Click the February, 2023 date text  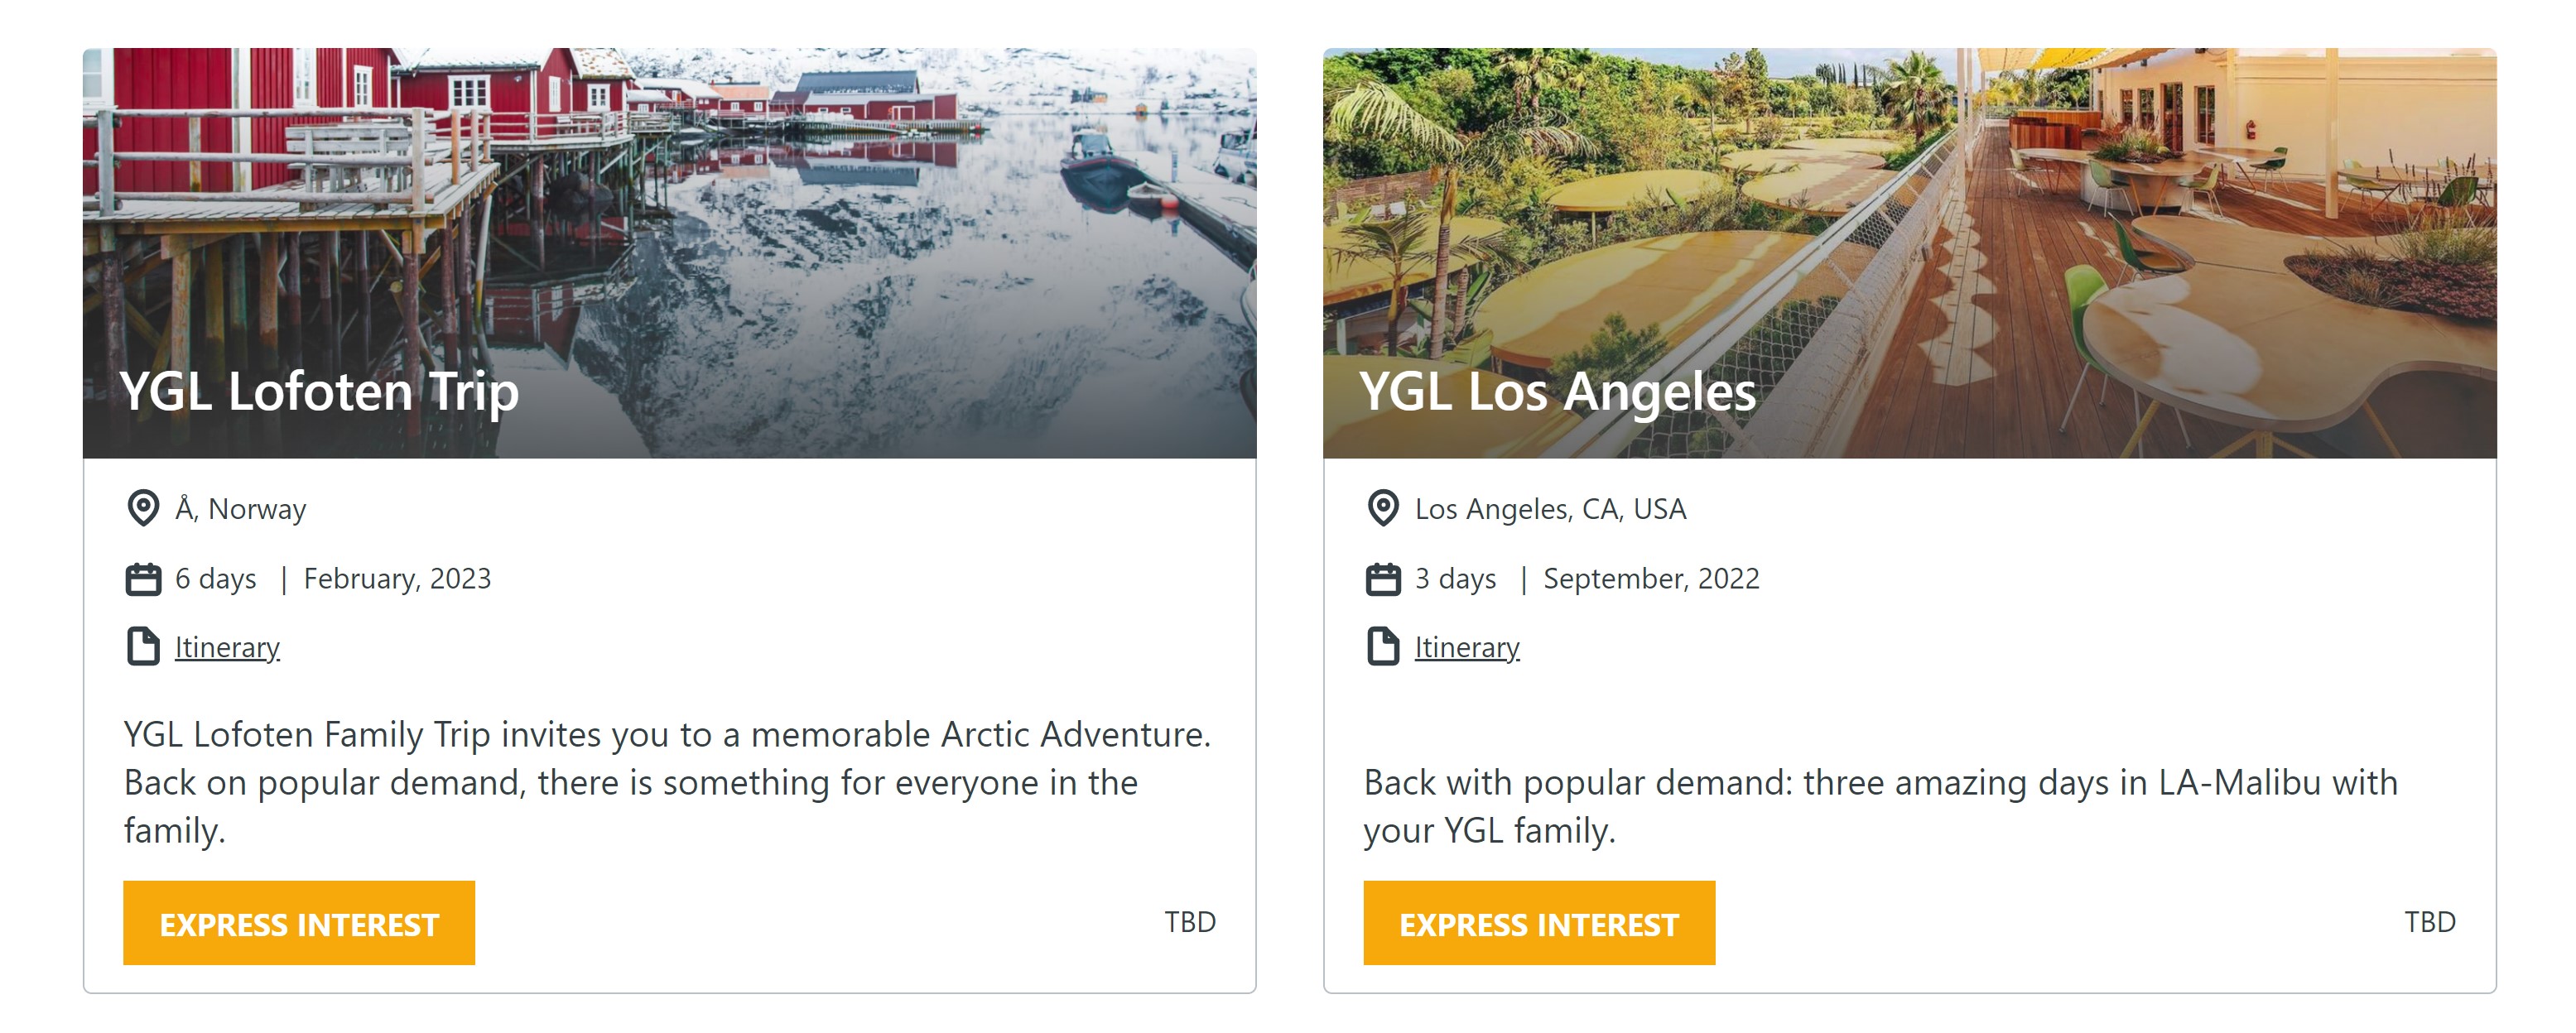click(397, 579)
